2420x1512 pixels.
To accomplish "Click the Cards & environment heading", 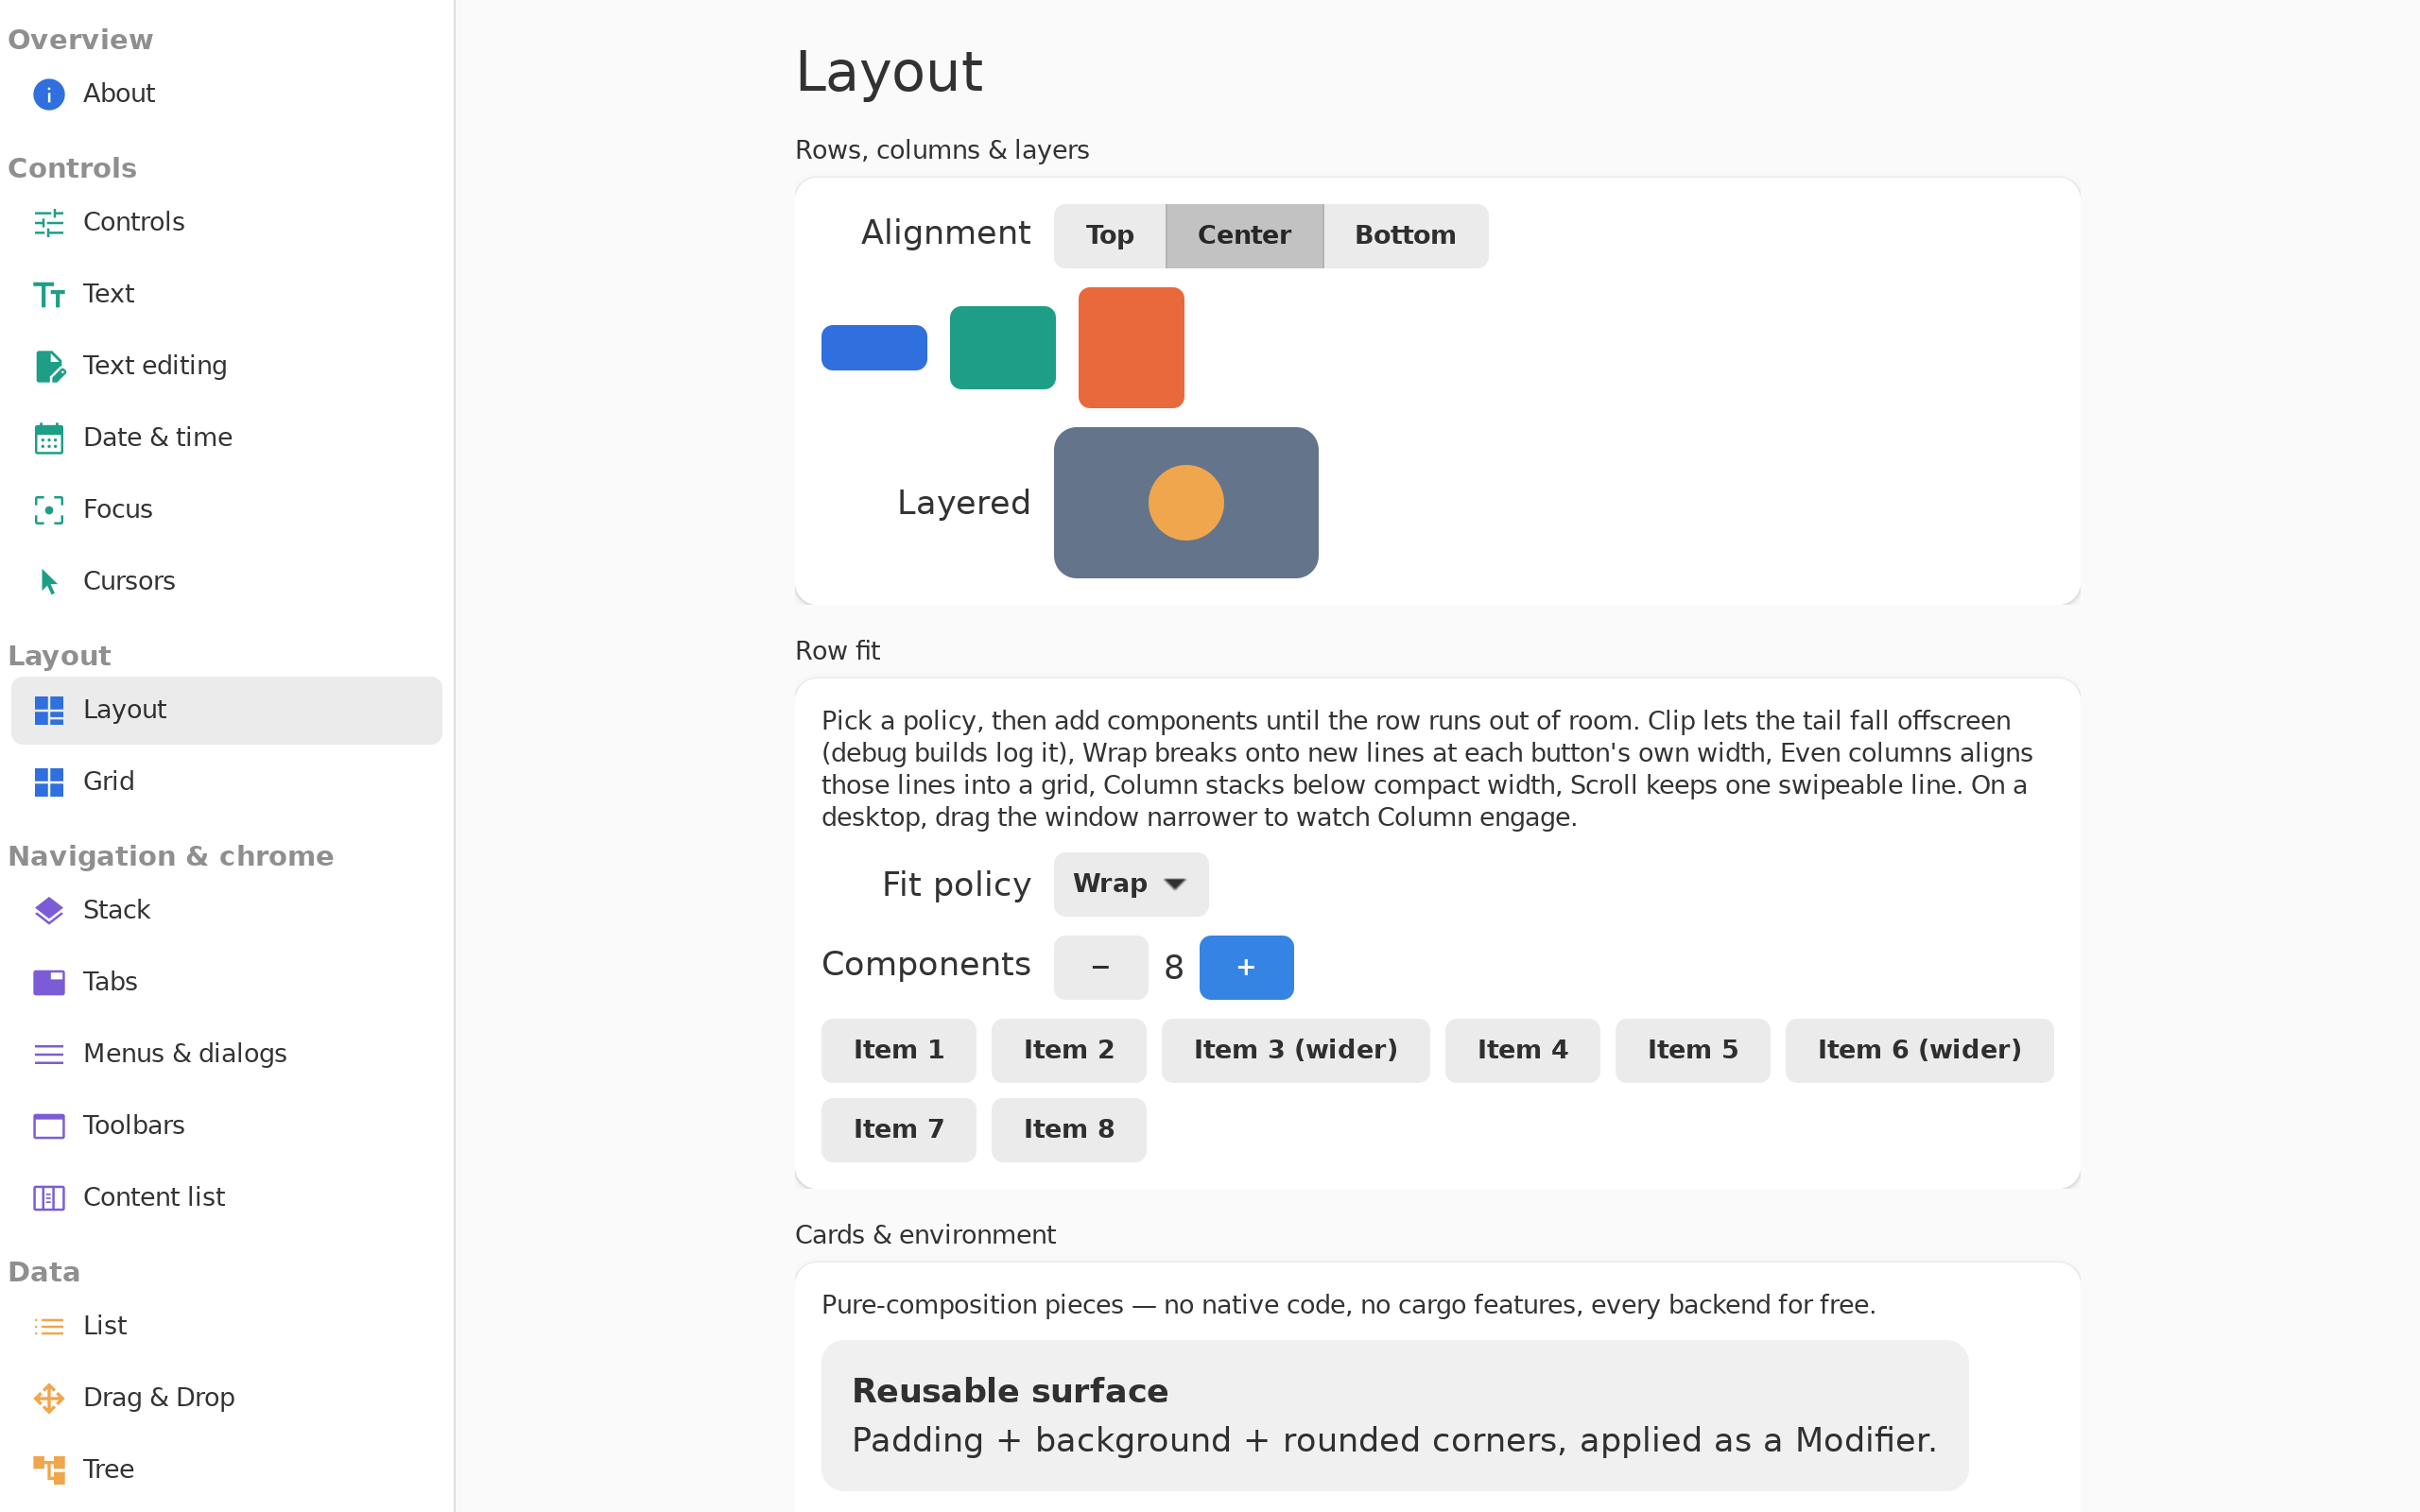I will click(x=925, y=1235).
